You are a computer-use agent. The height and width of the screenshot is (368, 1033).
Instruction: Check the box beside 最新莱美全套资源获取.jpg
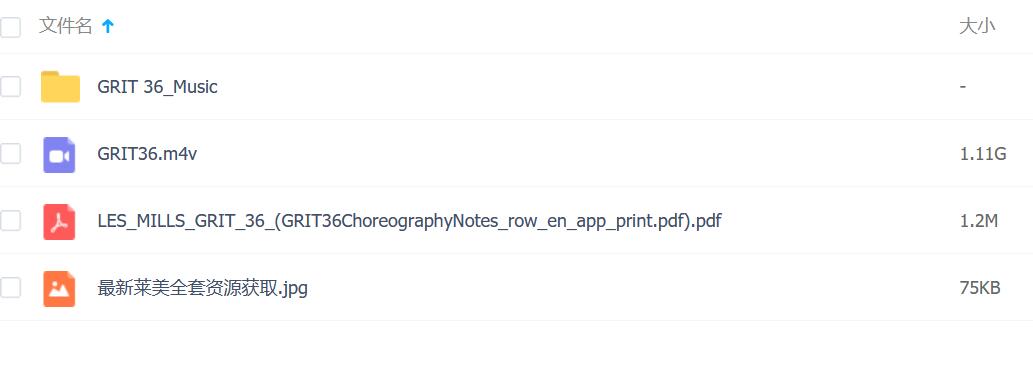9,288
